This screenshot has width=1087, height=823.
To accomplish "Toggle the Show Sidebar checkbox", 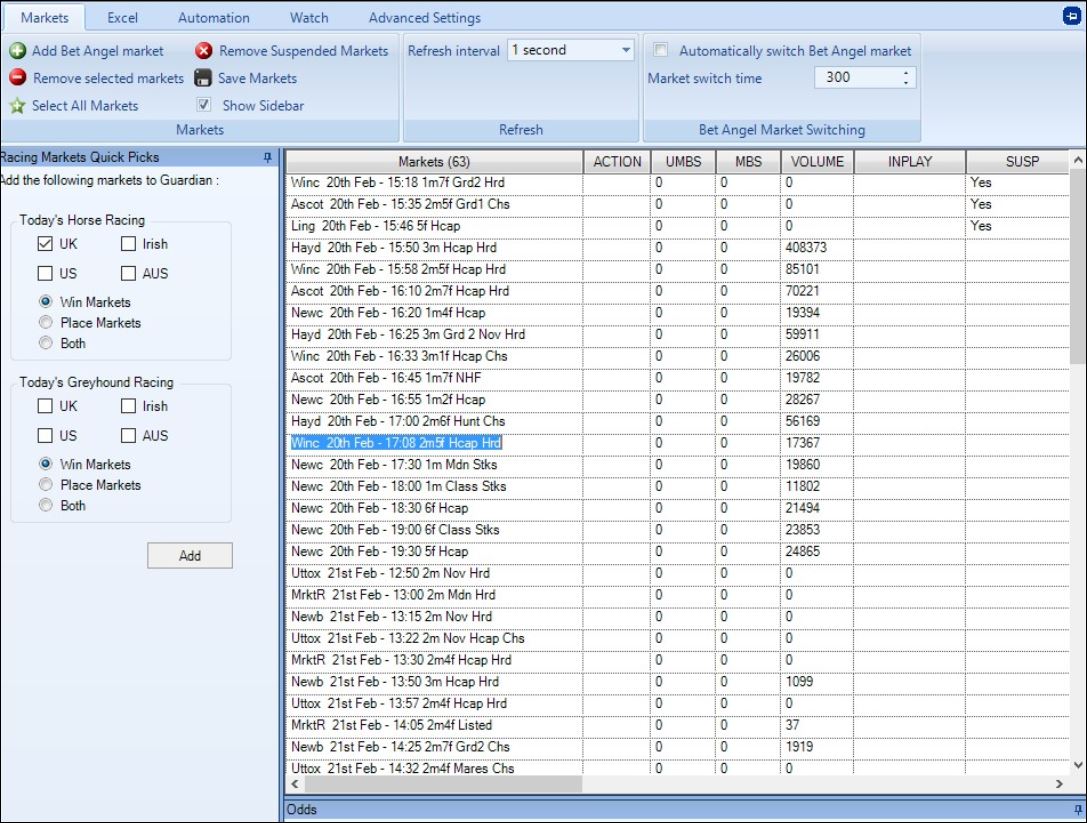I will [203, 105].
